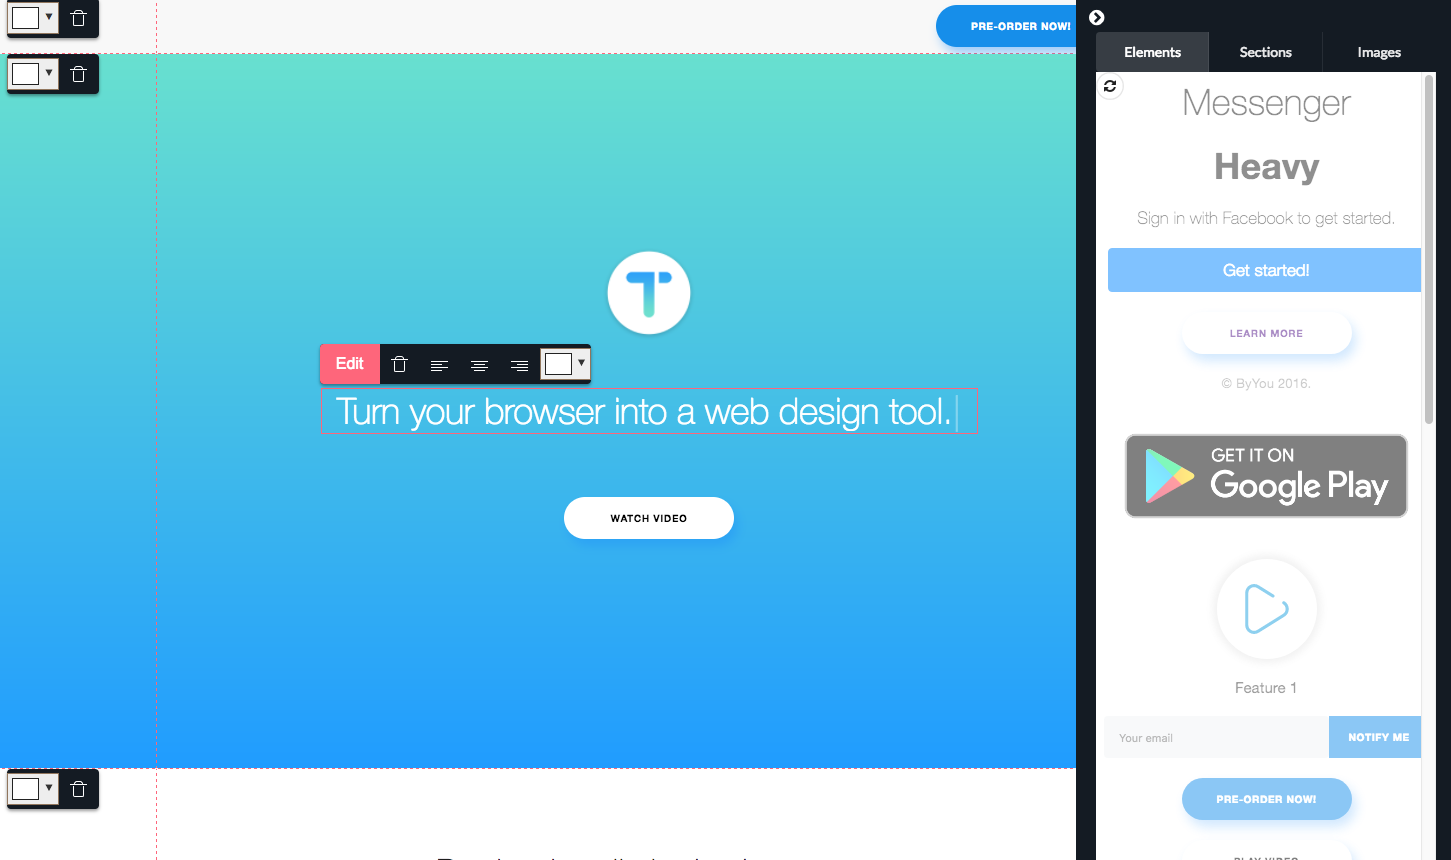Open the Images tab
1451x860 pixels.
1378,52
